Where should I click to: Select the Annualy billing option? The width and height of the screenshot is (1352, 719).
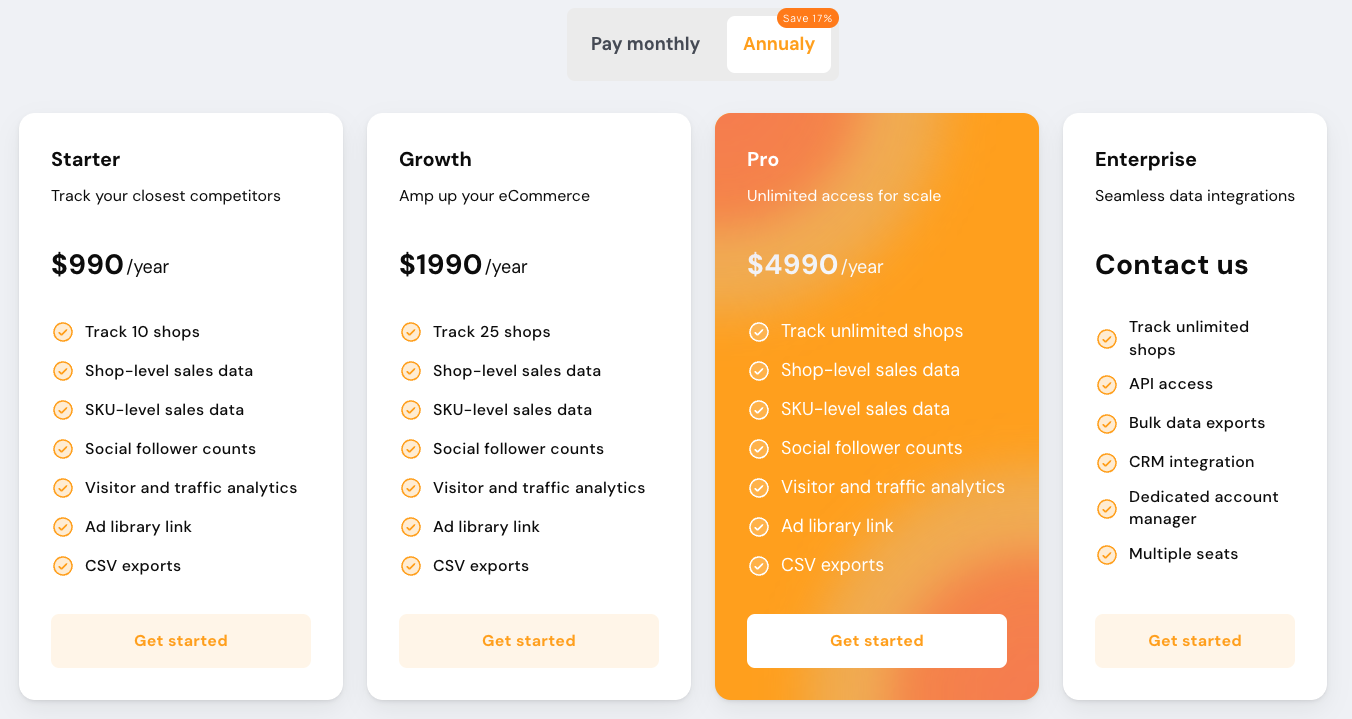(x=778, y=44)
